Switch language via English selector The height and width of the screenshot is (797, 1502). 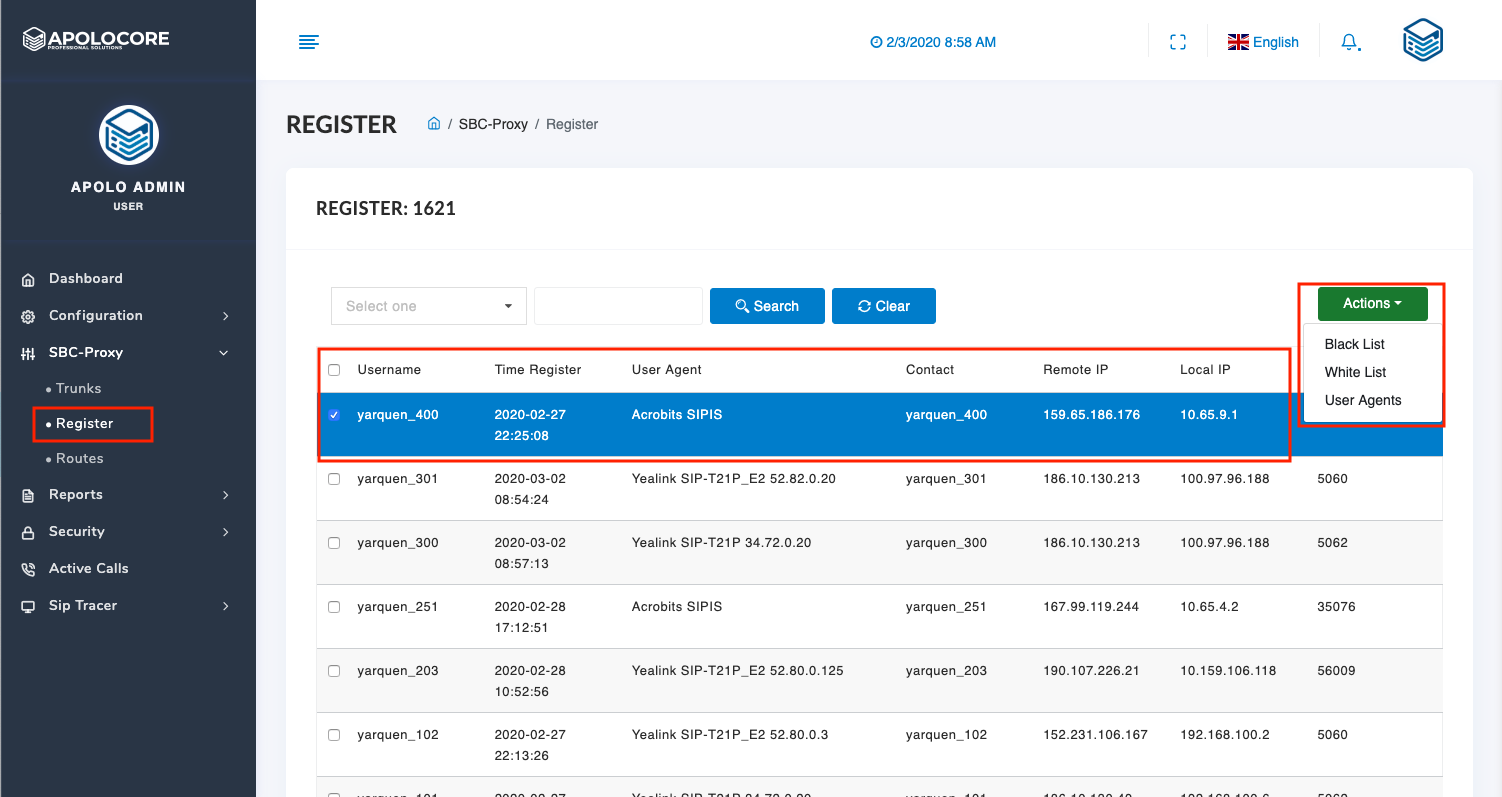point(1263,42)
